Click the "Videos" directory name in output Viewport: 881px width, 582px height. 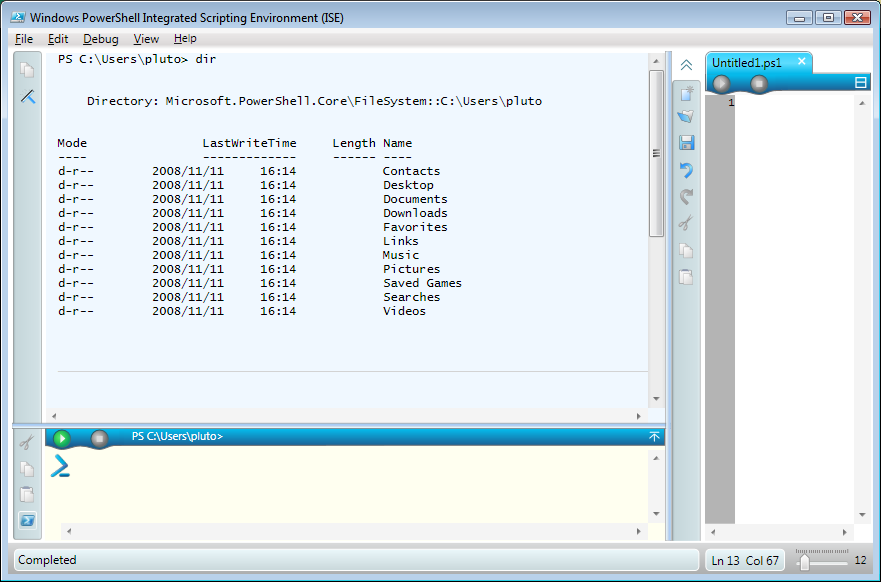[404, 312]
